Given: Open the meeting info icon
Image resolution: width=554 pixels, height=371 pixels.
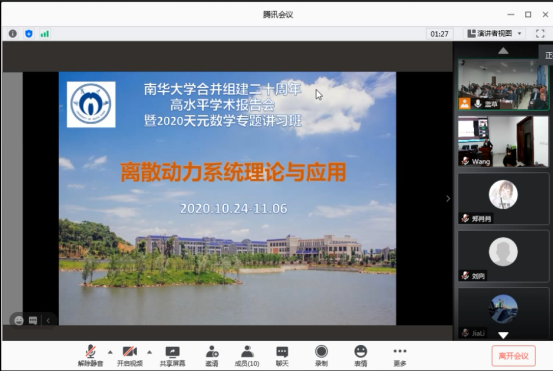Looking at the screenshot, I should pyautogui.click(x=13, y=34).
